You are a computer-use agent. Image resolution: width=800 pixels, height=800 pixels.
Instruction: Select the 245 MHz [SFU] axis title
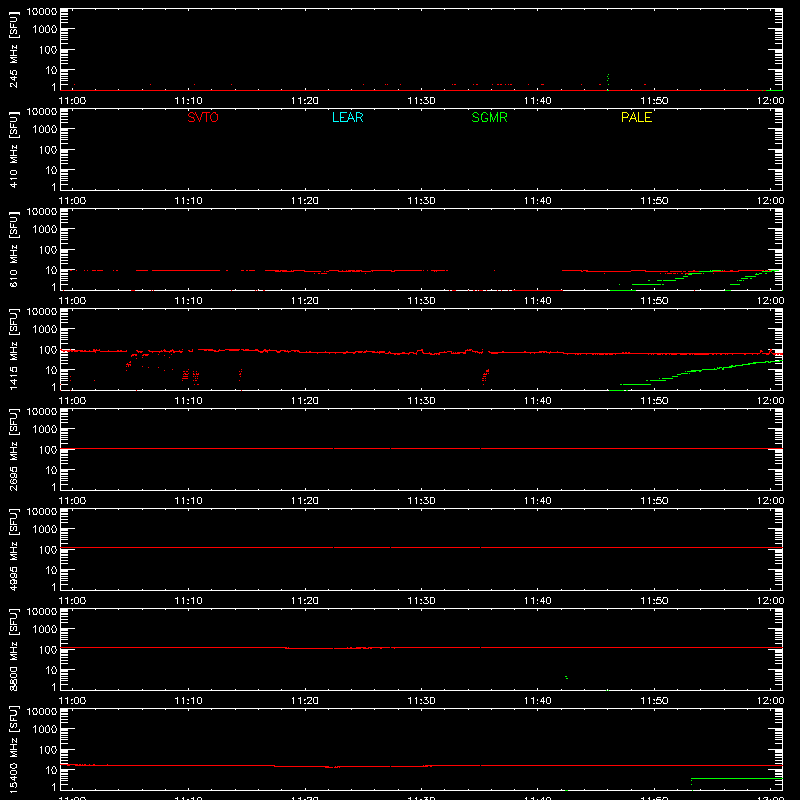[13, 50]
